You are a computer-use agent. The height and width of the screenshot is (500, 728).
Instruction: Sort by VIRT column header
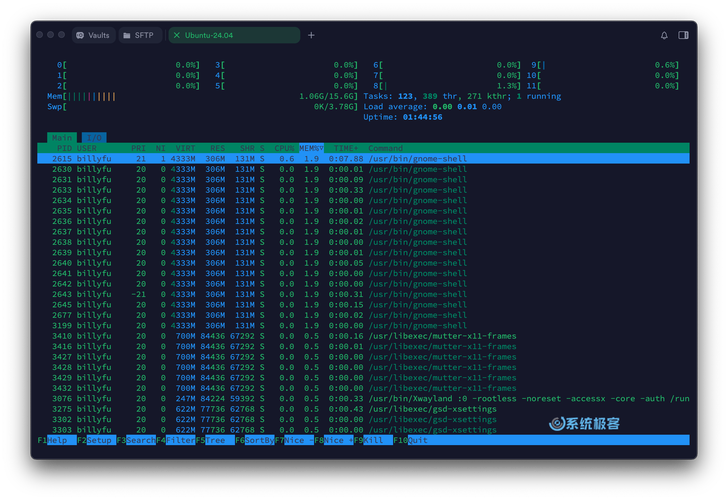pos(185,148)
